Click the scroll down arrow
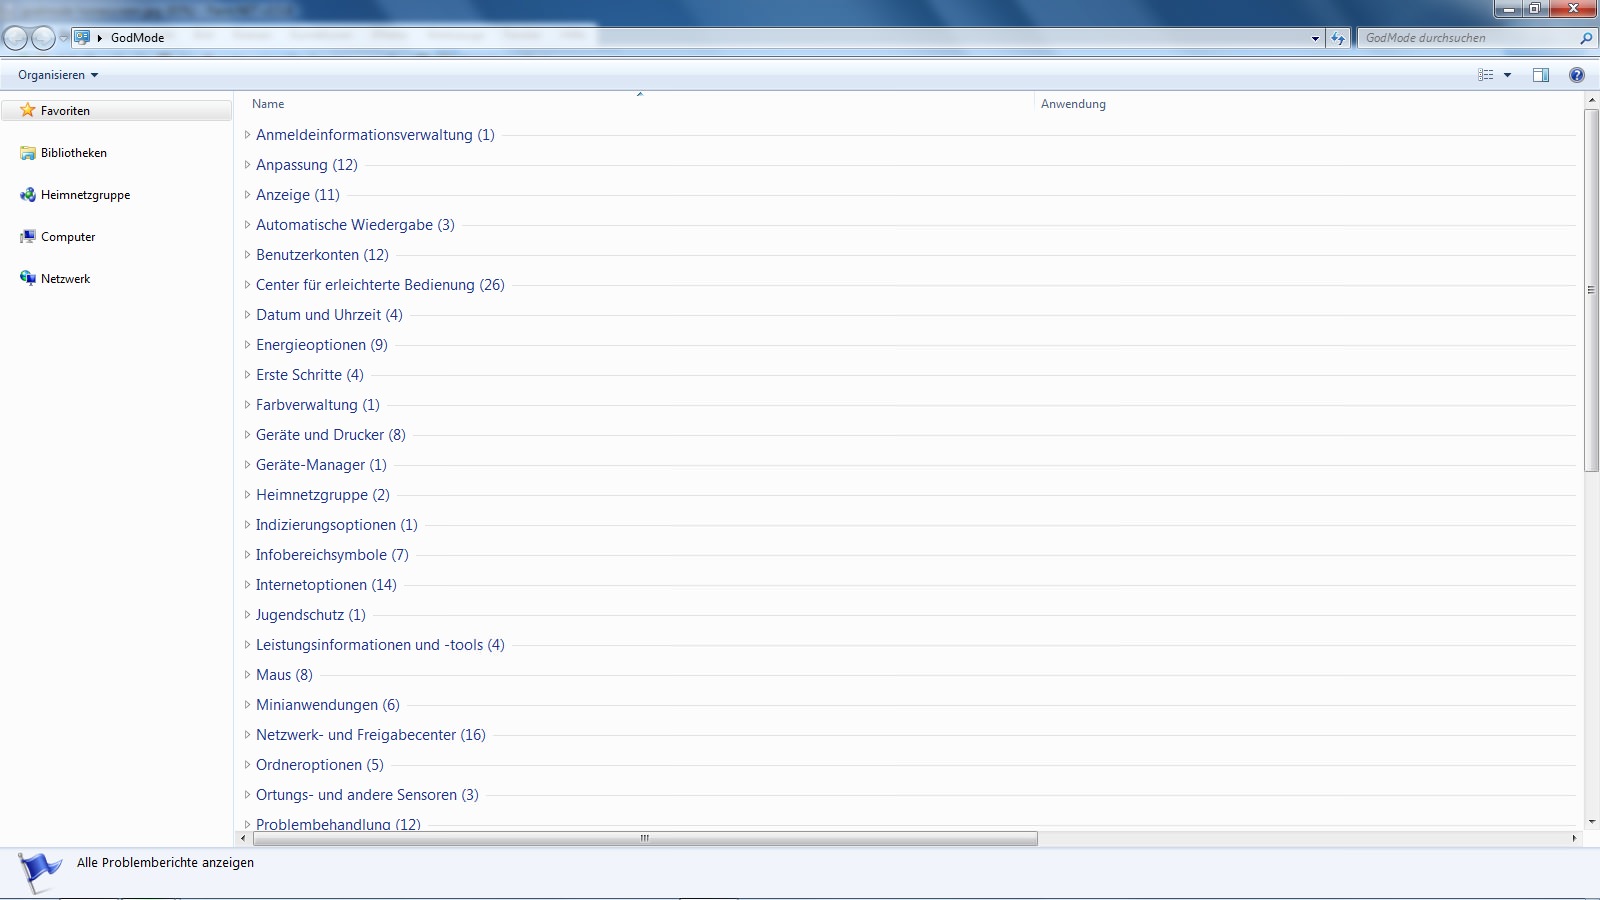 pos(1591,822)
